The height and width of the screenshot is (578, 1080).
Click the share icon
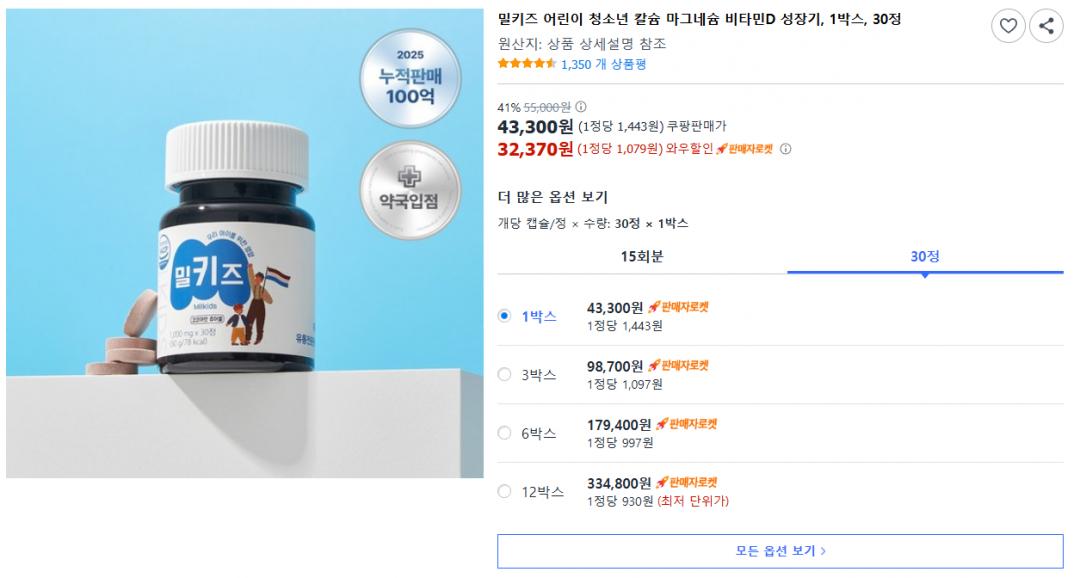pos(1046,26)
